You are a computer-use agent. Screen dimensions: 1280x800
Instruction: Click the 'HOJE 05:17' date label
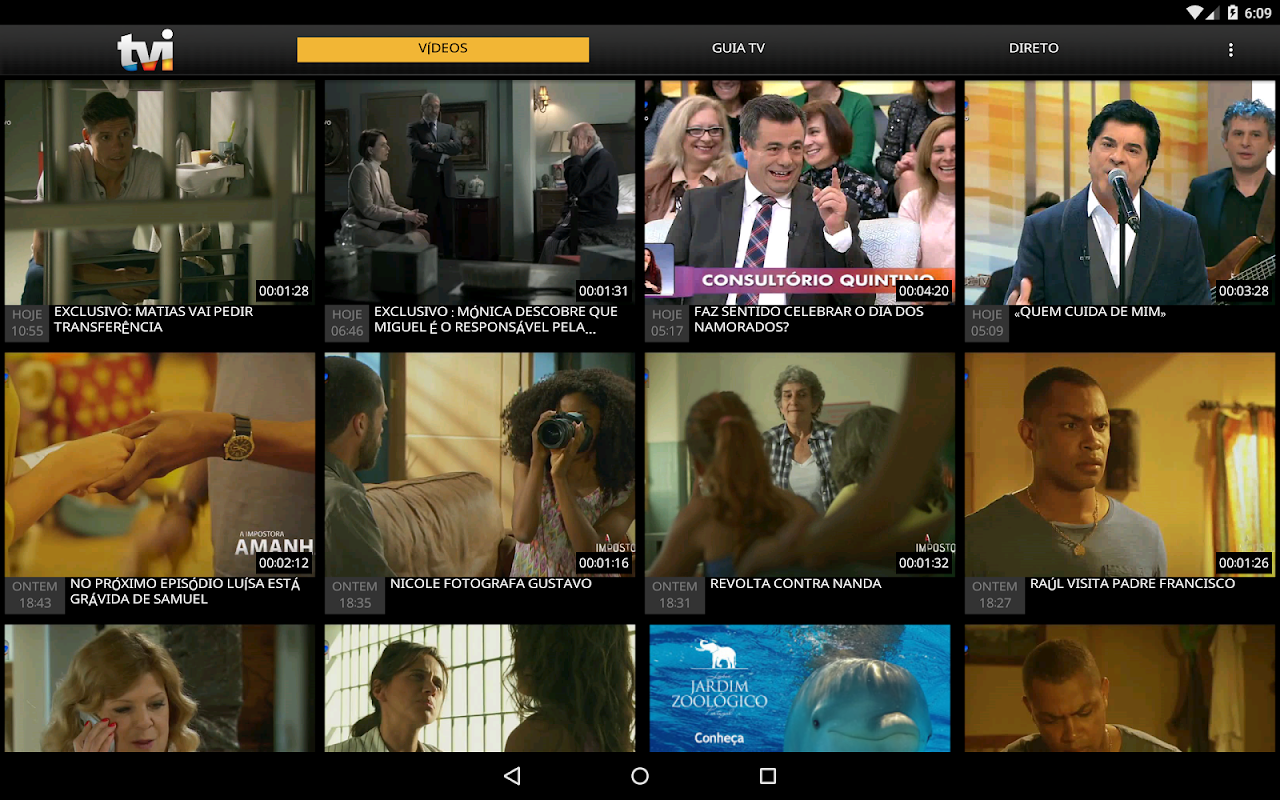(x=667, y=323)
